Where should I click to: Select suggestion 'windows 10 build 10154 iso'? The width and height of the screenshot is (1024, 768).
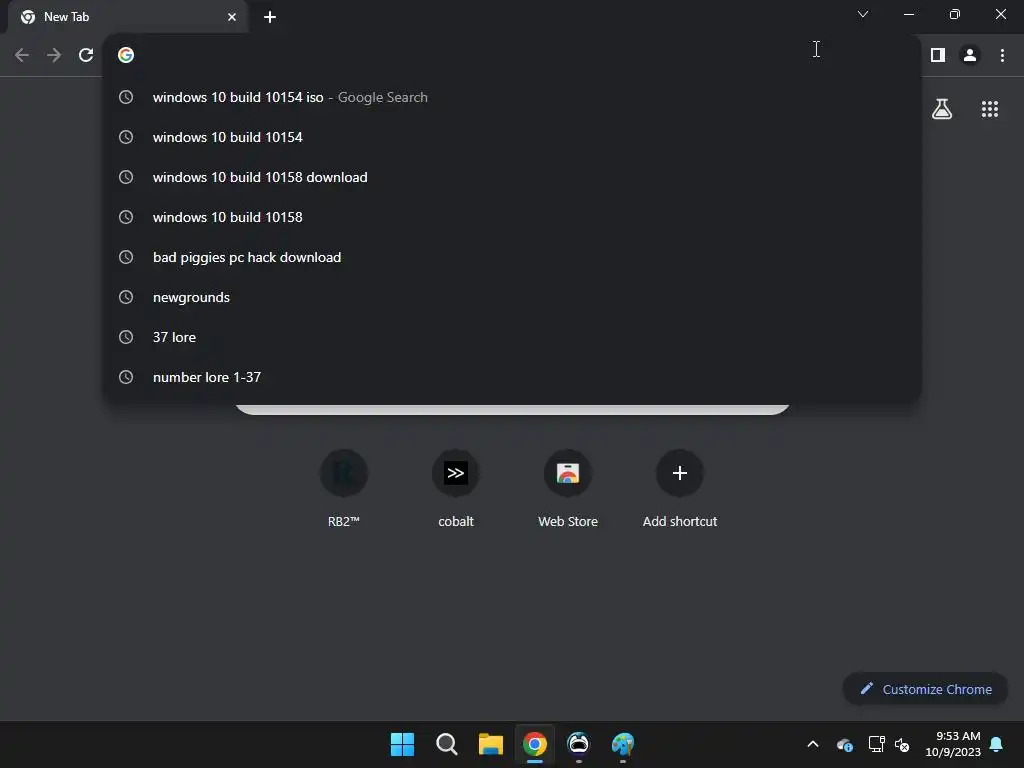pyautogui.click(x=513, y=97)
